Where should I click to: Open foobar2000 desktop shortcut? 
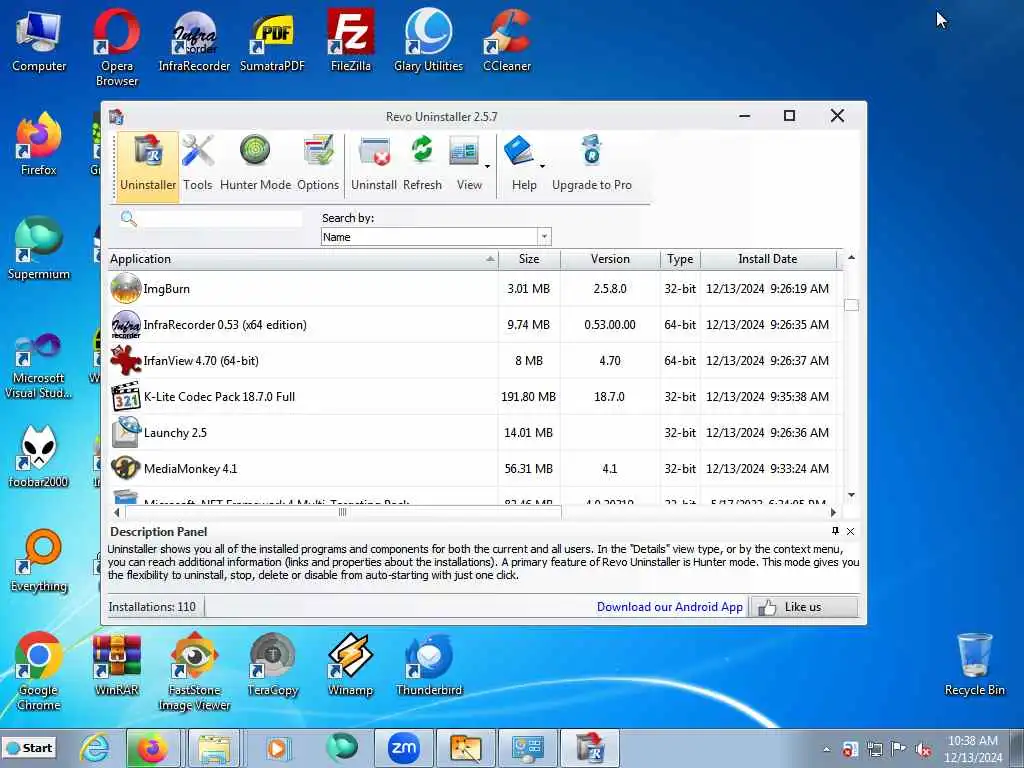click(39, 456)
